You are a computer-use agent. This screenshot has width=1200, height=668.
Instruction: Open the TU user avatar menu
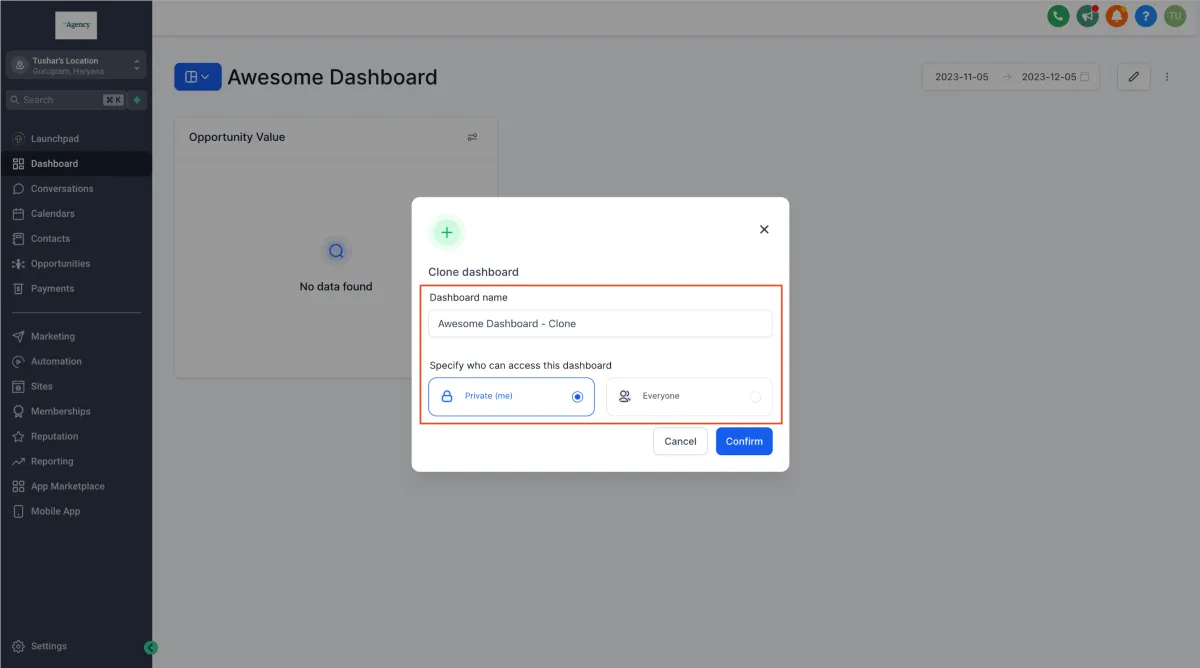(x=1175, y=16)
